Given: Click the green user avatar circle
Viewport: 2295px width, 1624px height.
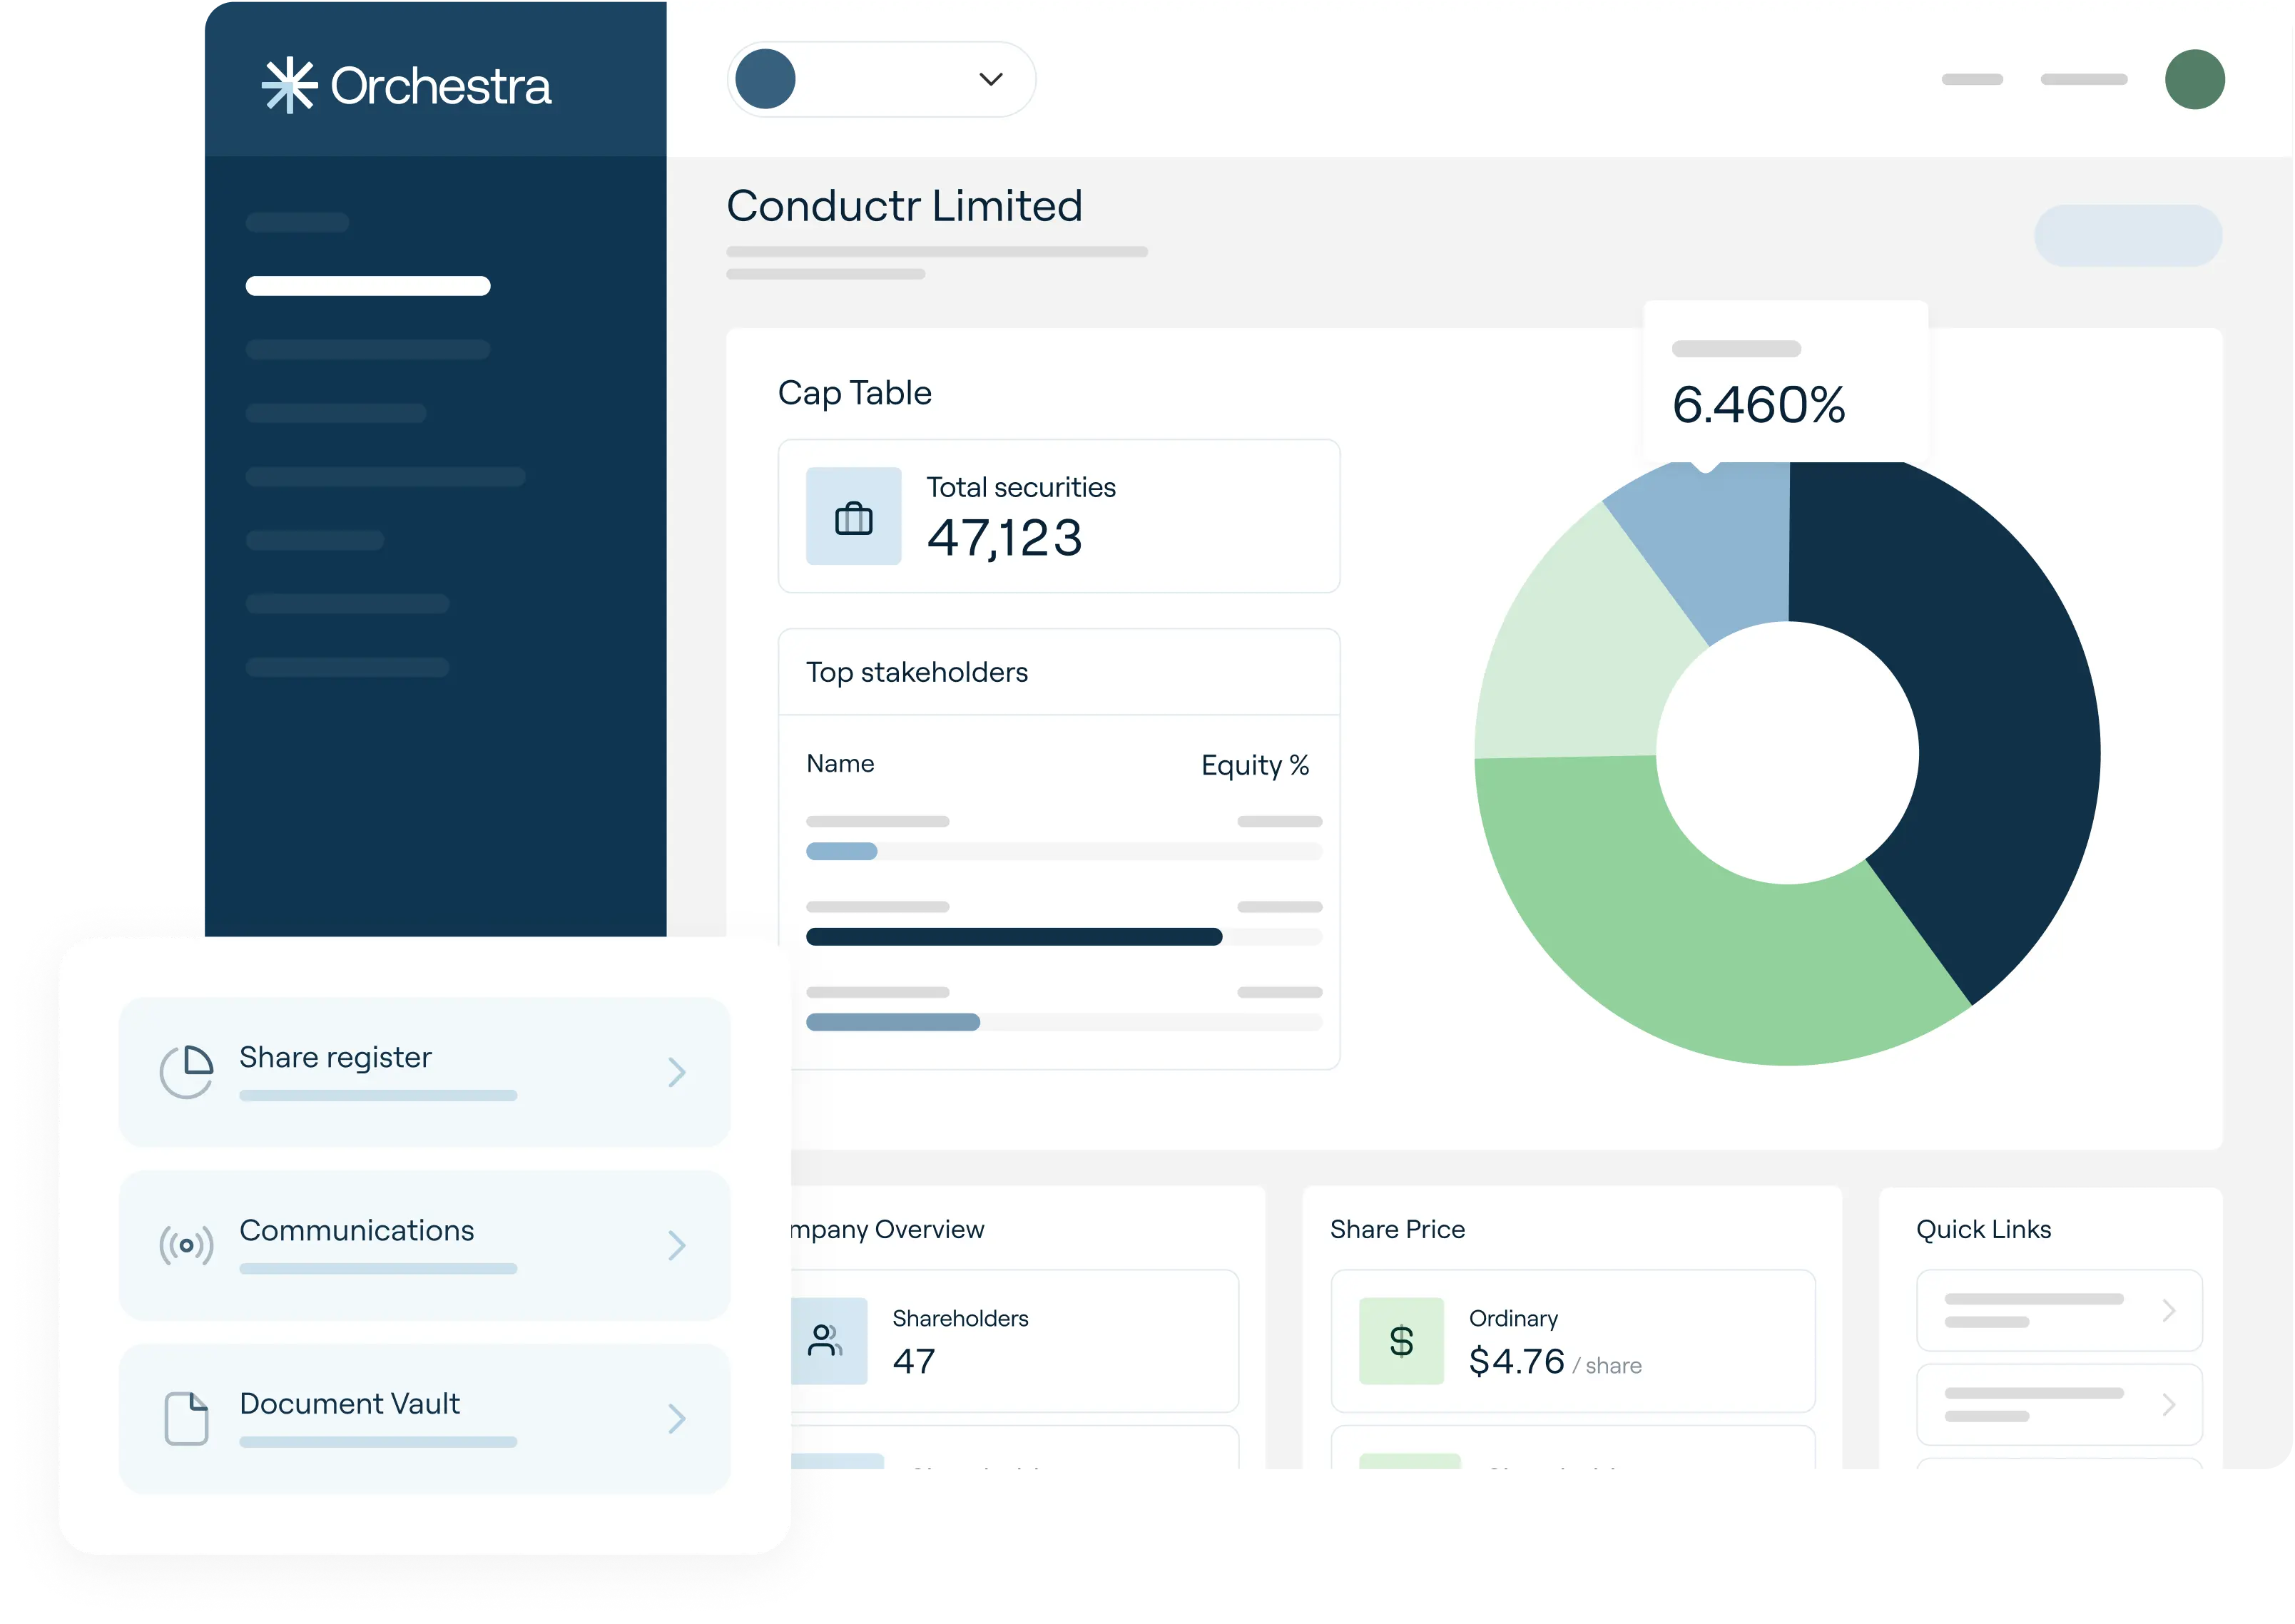Looking at the screenshot, I should [x=2194, y=79].
